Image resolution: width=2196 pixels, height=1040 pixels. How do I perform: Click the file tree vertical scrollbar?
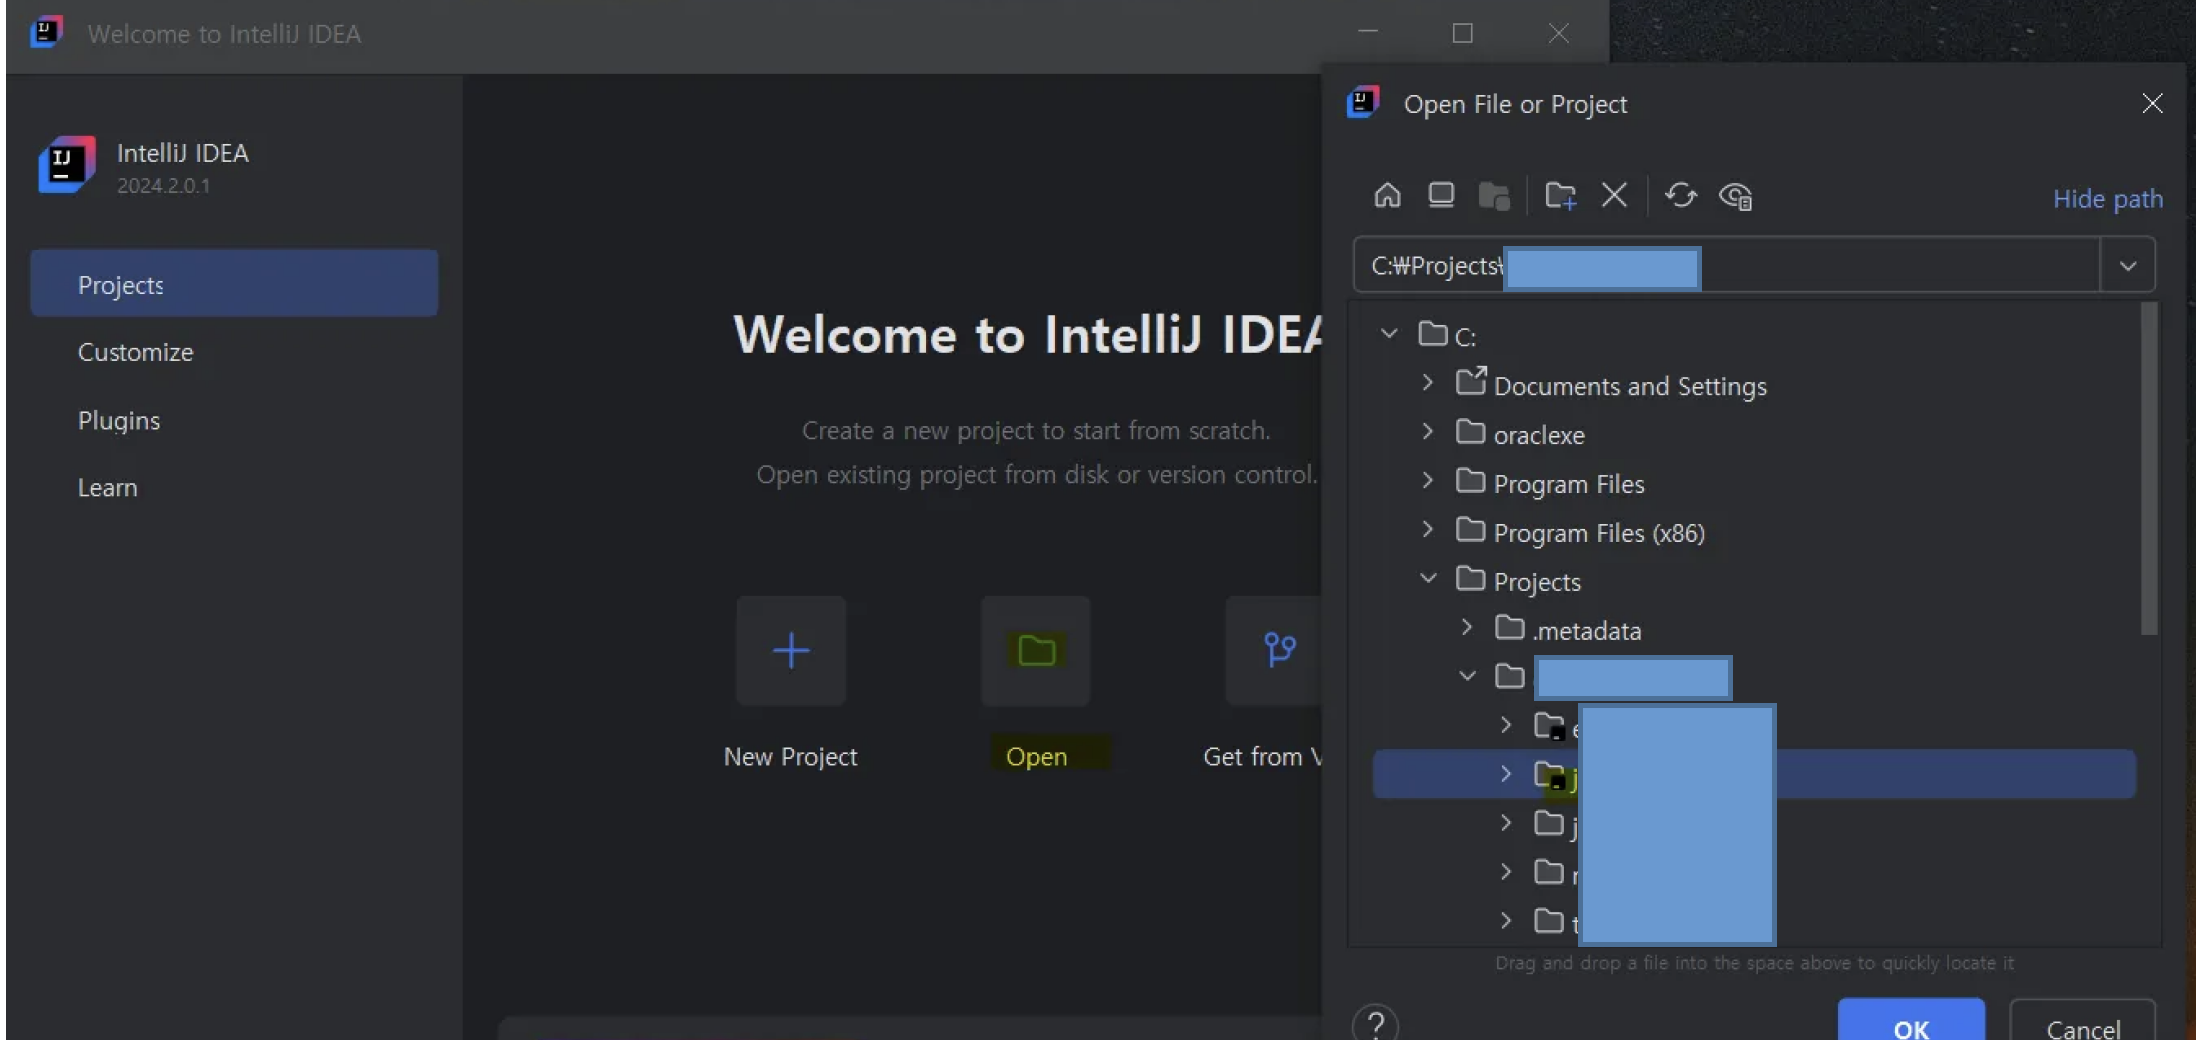2149,470
